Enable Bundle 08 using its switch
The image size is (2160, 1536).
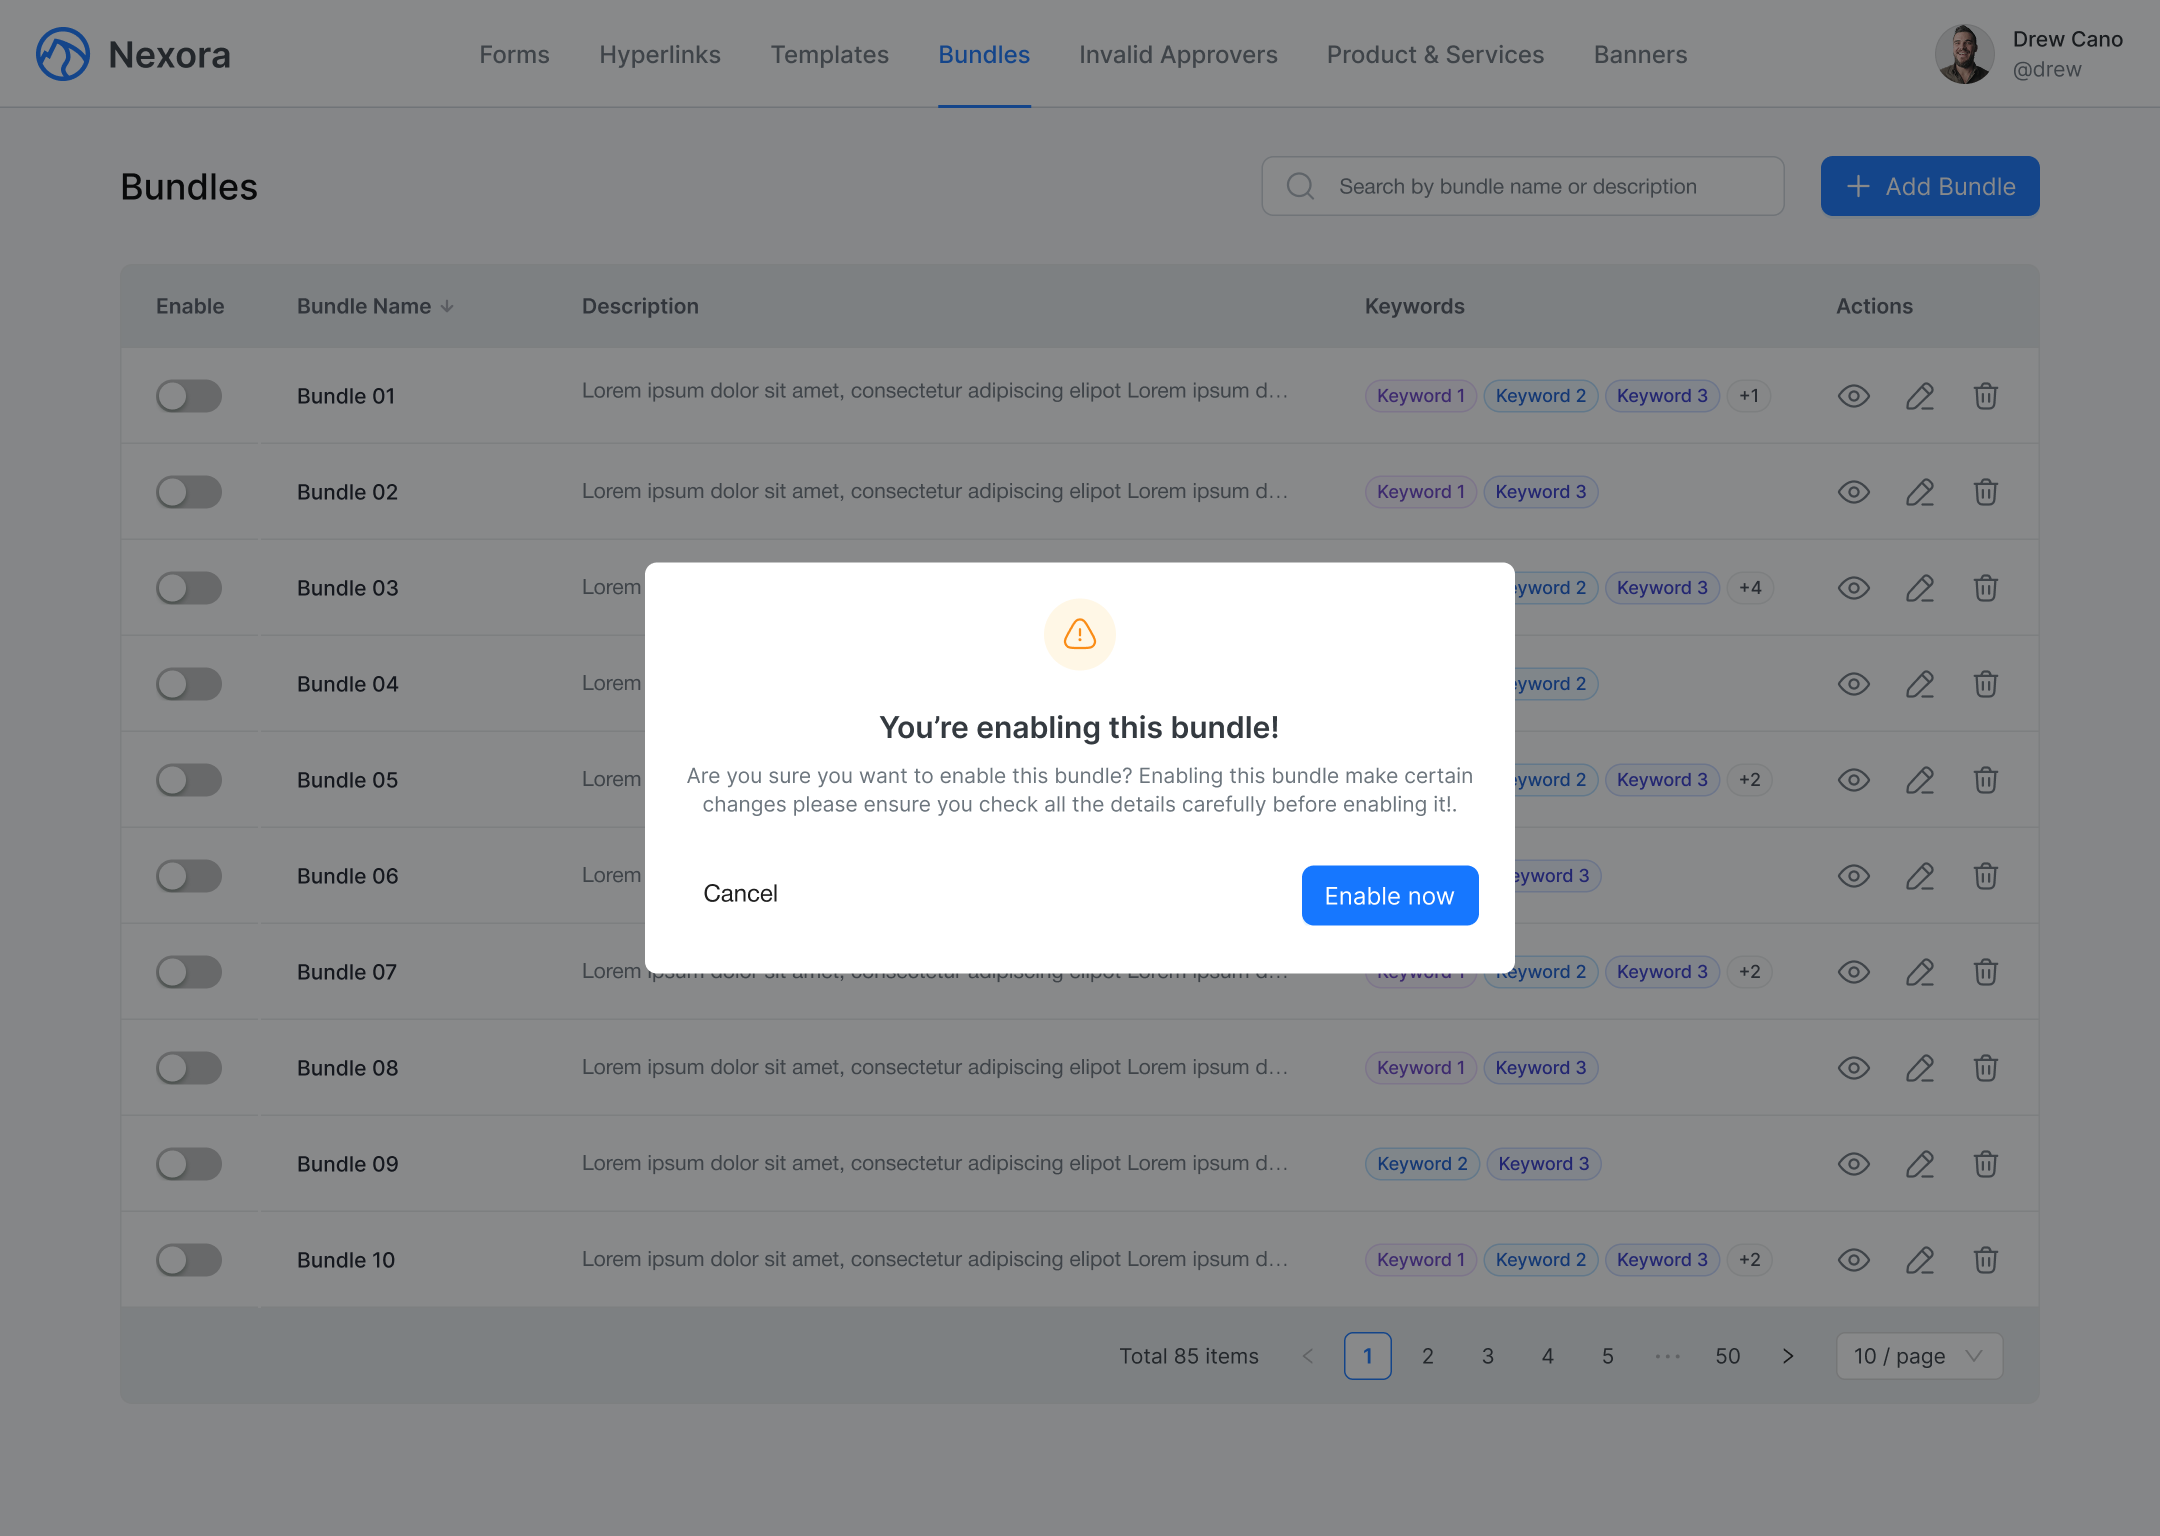(x=189, y=1068)
